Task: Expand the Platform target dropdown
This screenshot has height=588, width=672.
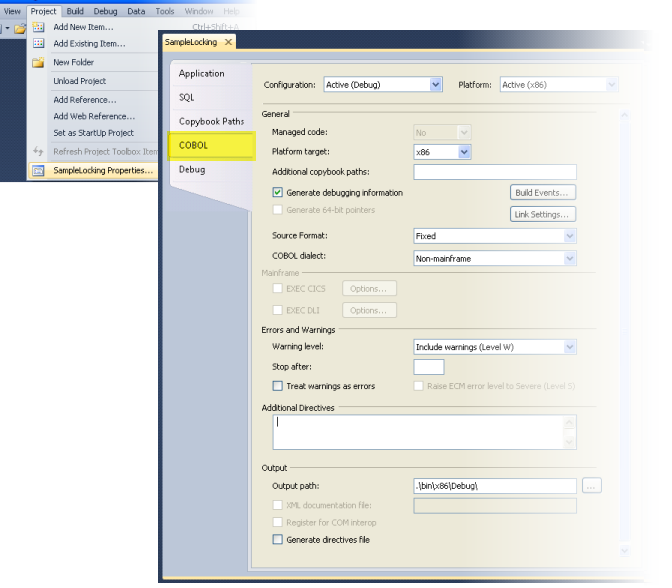Action: coord(442,152)
